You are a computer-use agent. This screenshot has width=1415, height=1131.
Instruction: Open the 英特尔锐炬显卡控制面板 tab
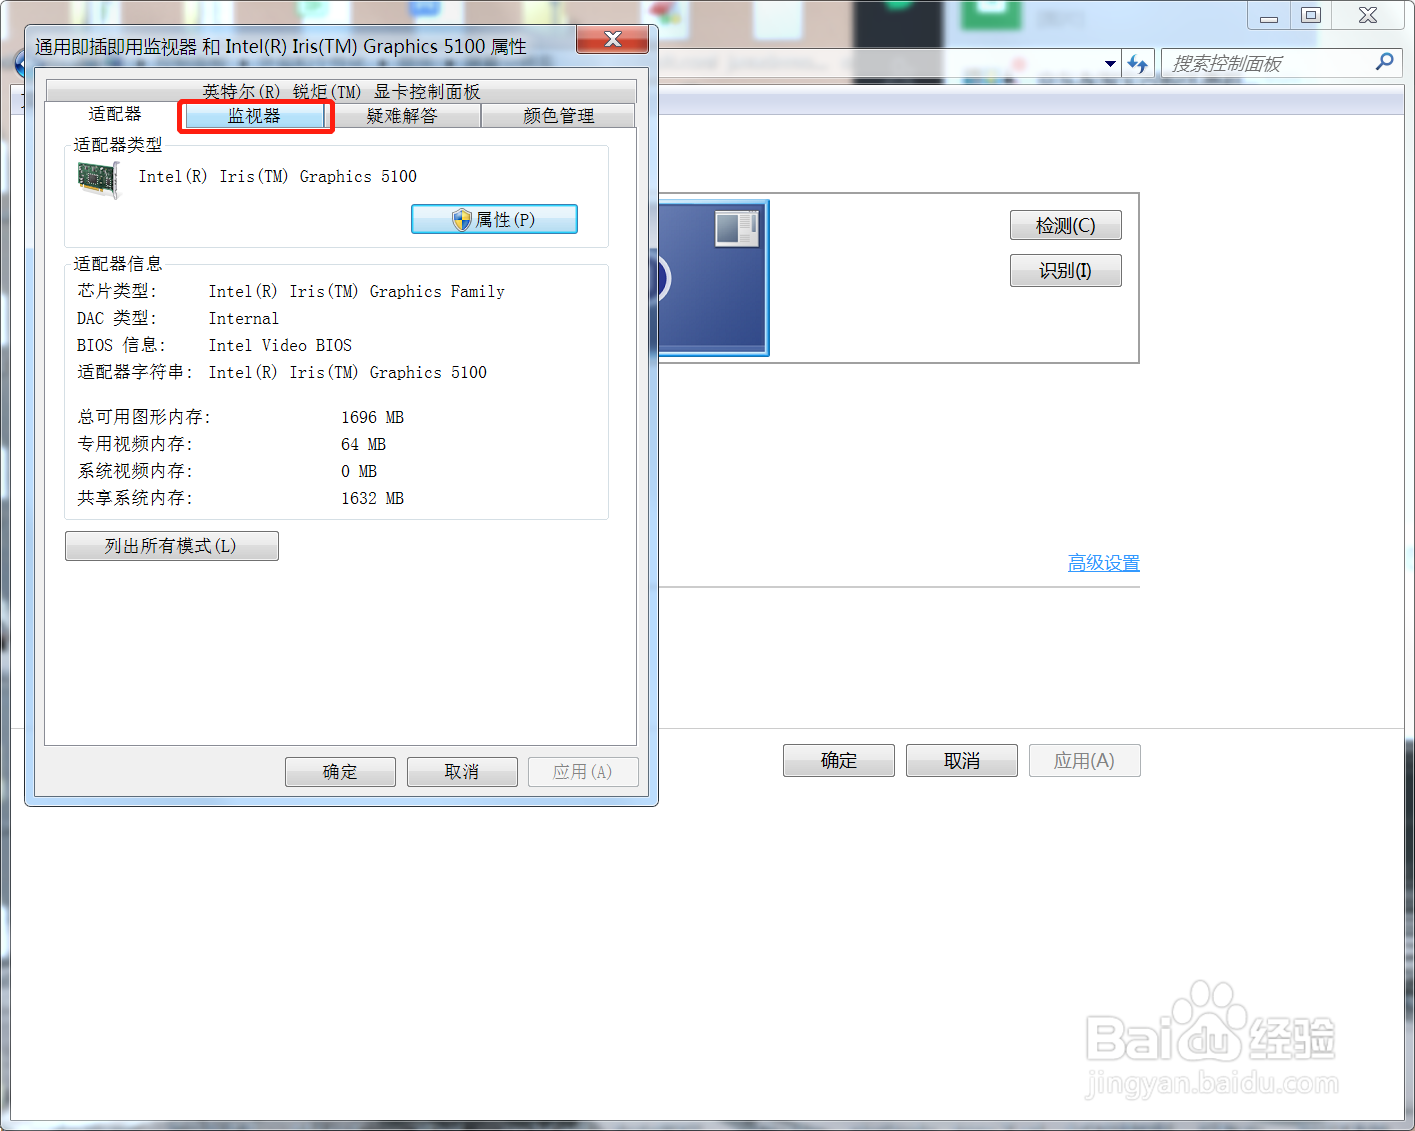click(340, 91)
